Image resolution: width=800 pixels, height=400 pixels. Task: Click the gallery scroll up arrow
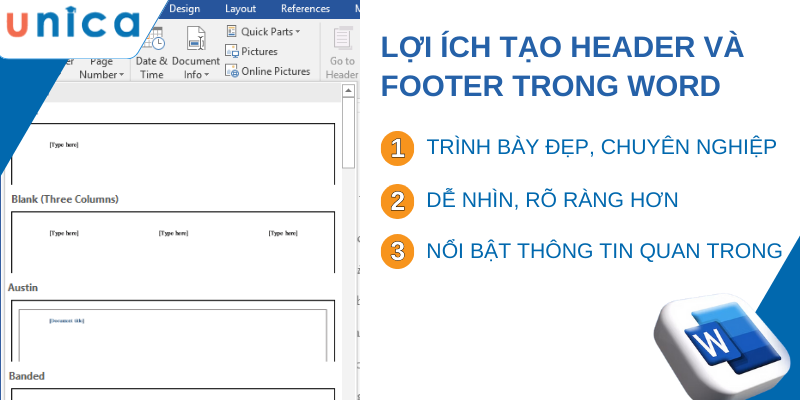click(x=348, y=91)
